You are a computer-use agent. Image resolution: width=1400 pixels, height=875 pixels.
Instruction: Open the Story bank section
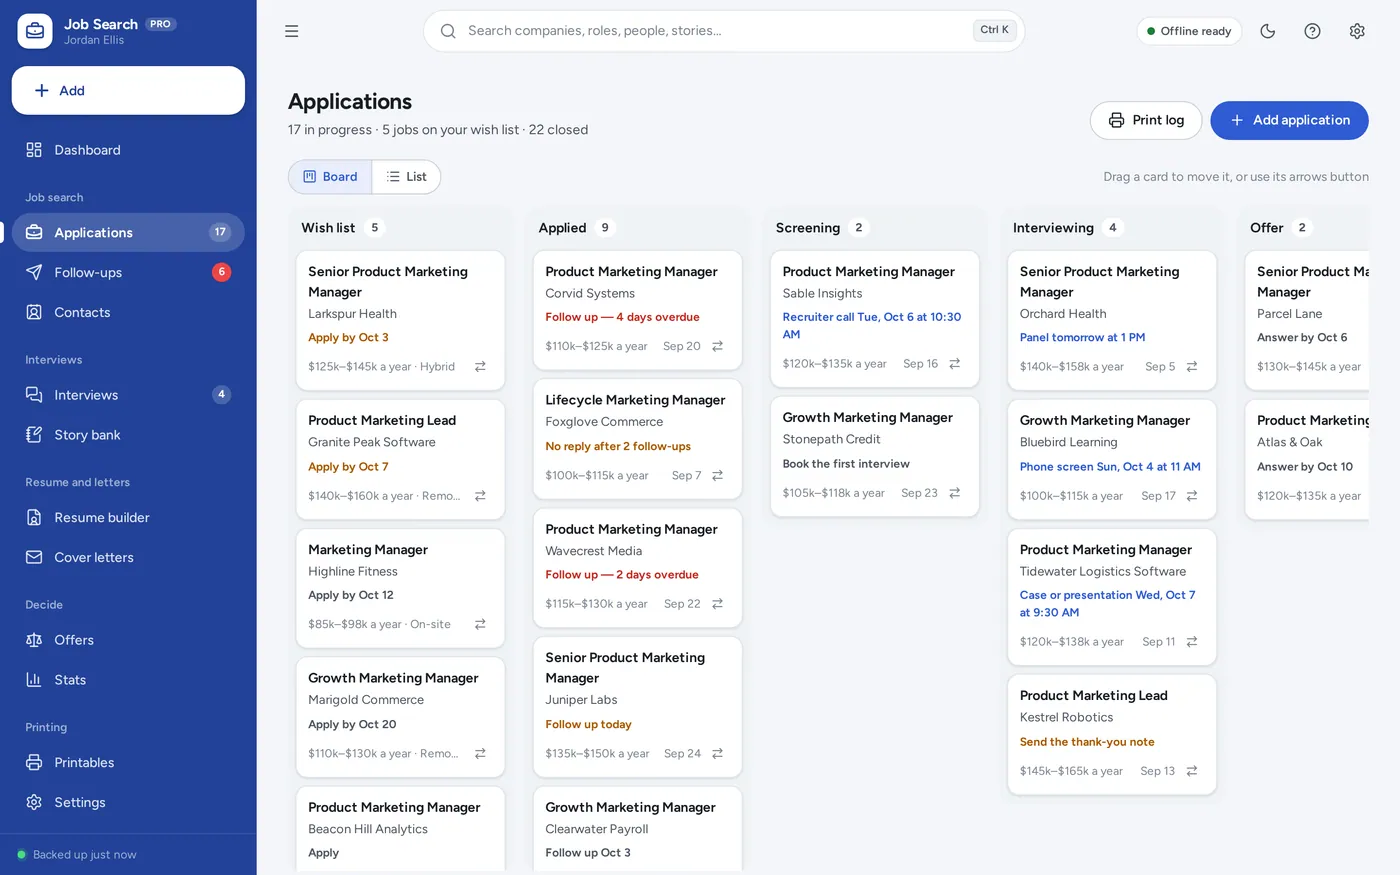click(x=128, y=435)
